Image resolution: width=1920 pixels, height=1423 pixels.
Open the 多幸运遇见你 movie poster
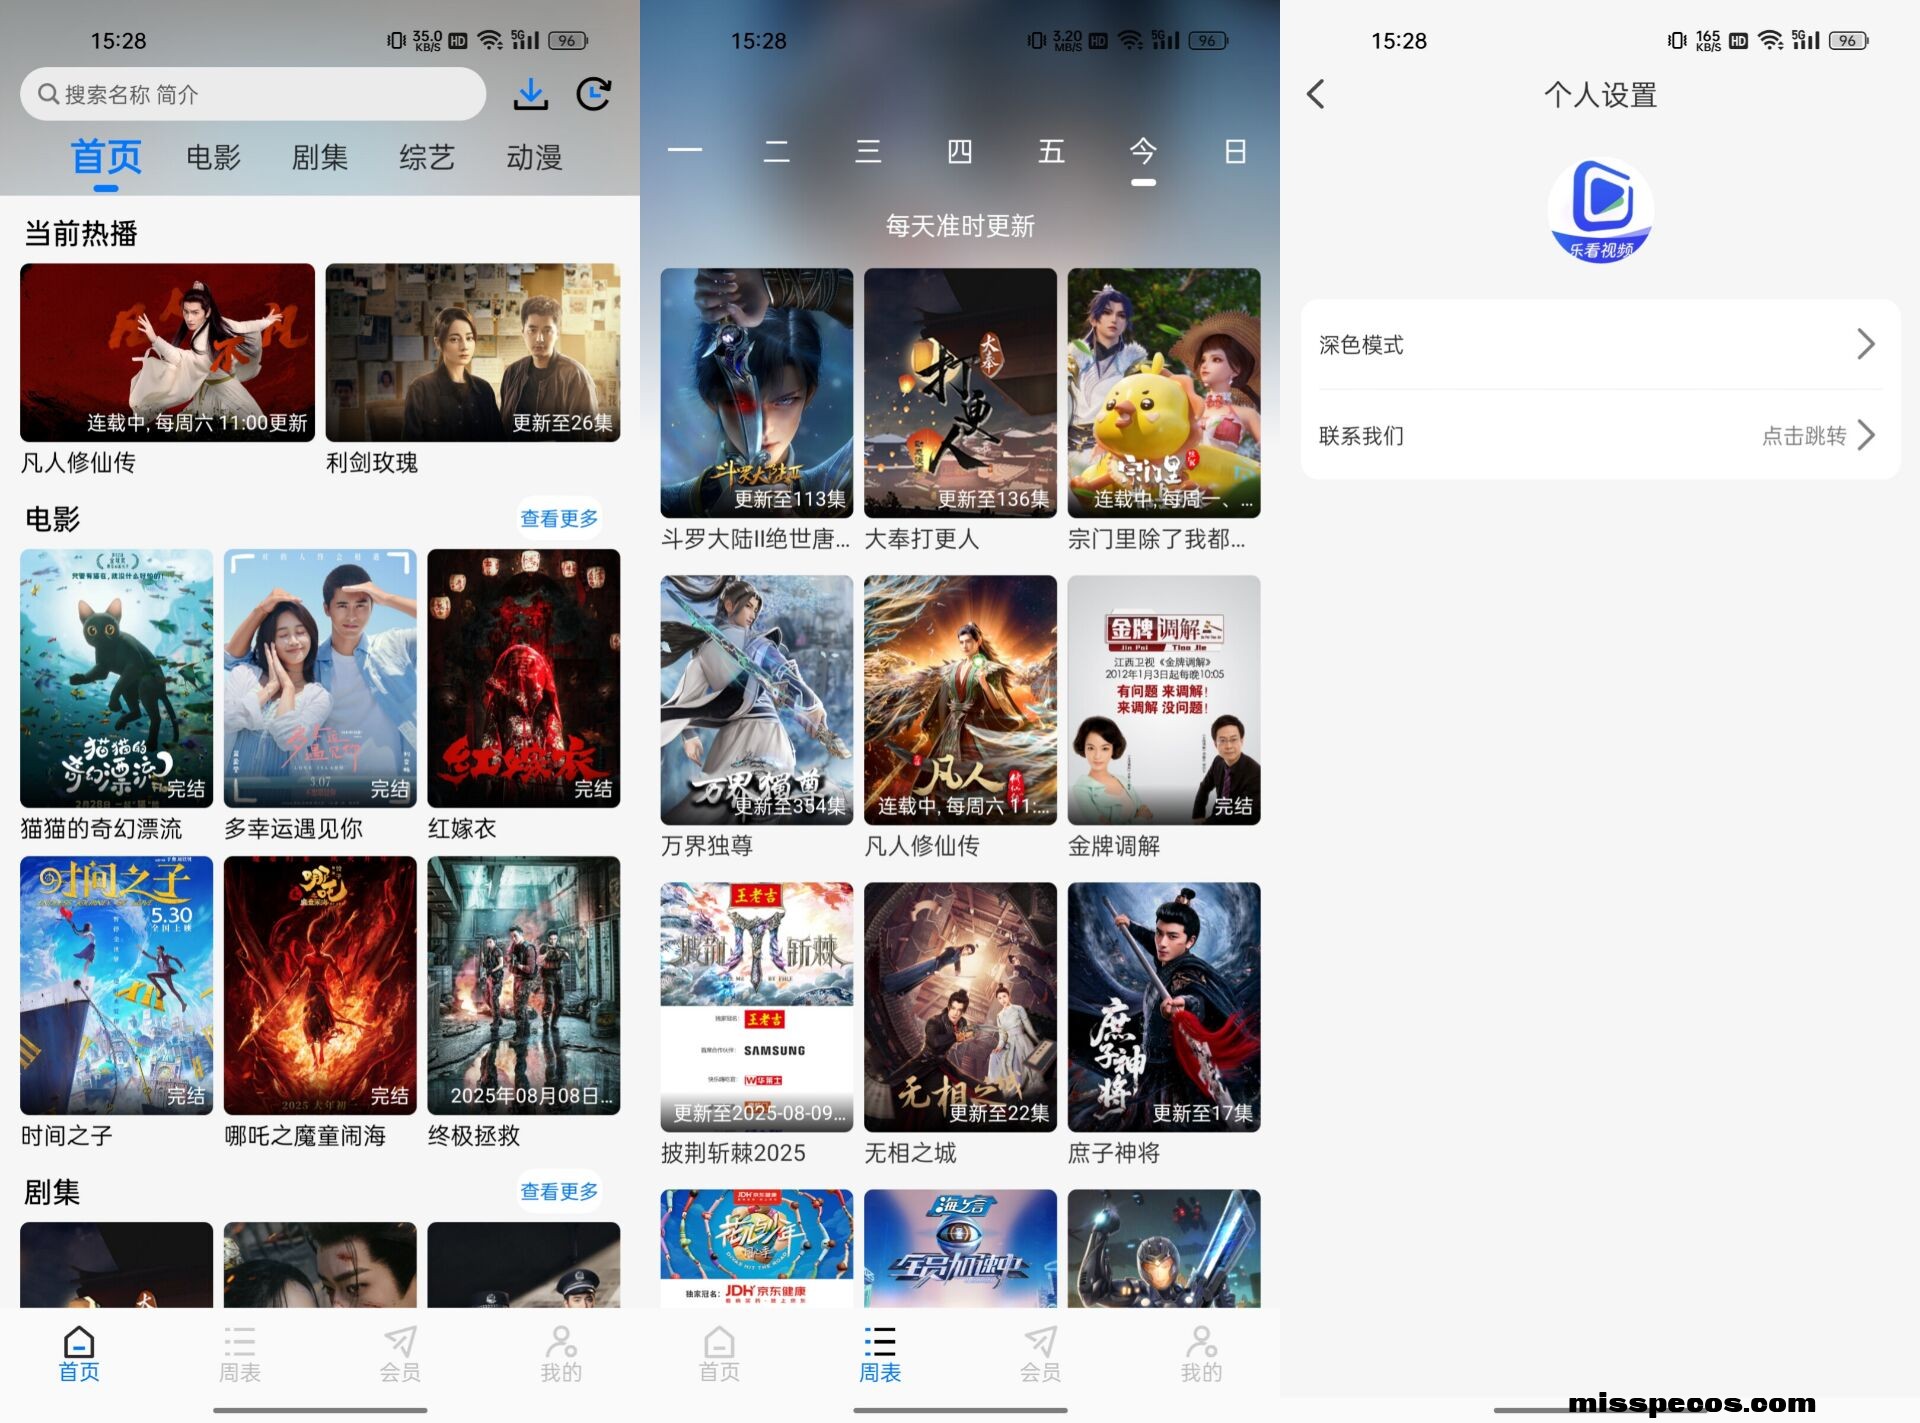[320, 678]
